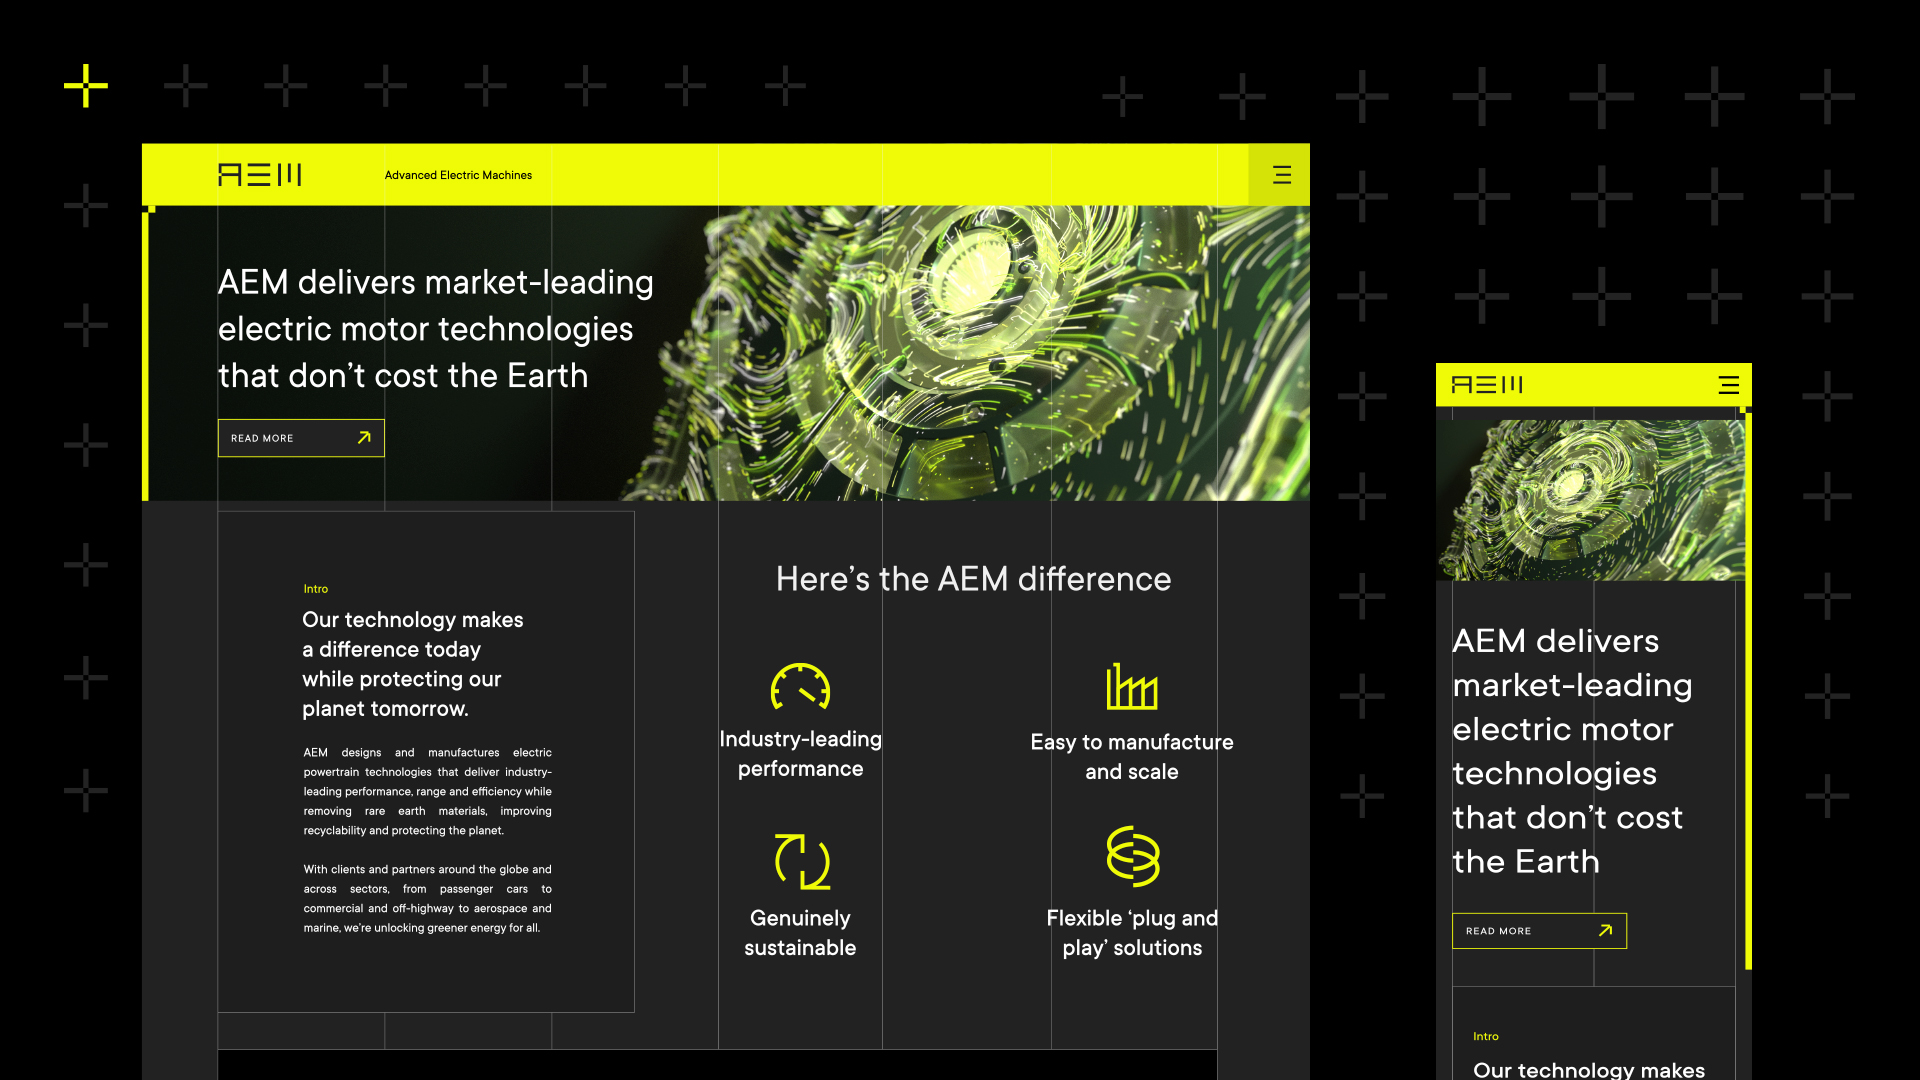1920x1080 pixels.
Task: Click the Genuinely sustainable label
Action: click(800, 933)
